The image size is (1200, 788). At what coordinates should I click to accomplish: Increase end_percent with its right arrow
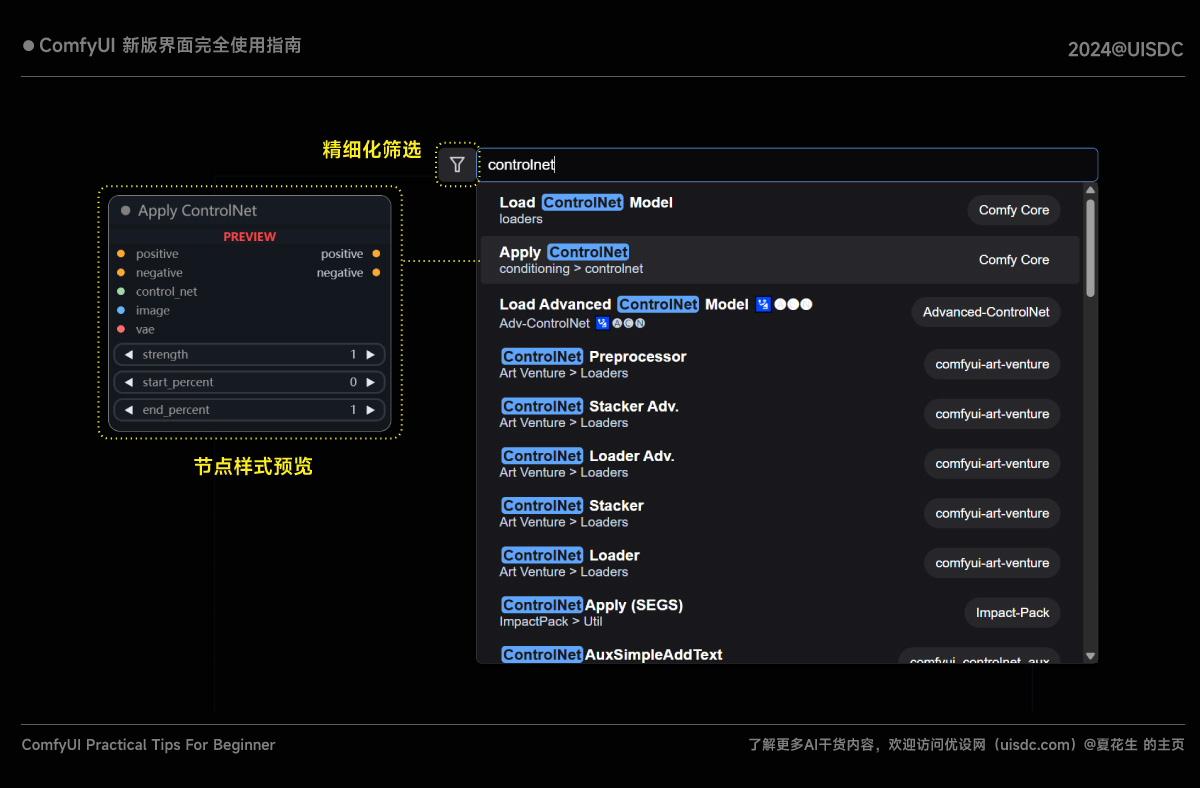pyautogui.click(x=370, y=410)
